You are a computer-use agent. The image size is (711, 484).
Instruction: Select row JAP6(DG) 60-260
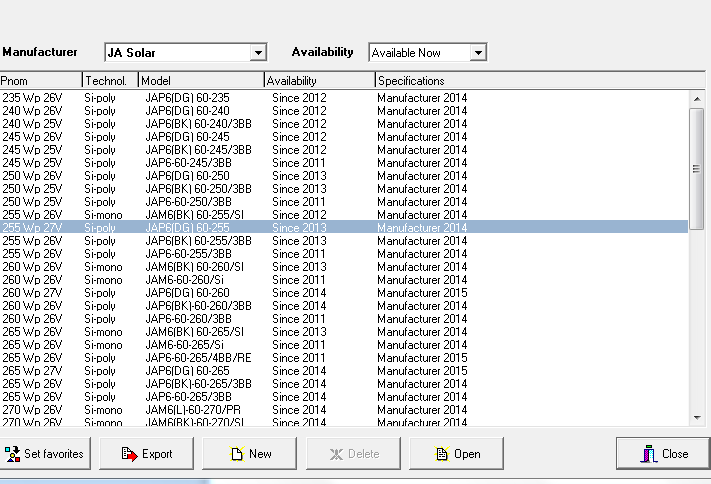click(x=344, y=293)
